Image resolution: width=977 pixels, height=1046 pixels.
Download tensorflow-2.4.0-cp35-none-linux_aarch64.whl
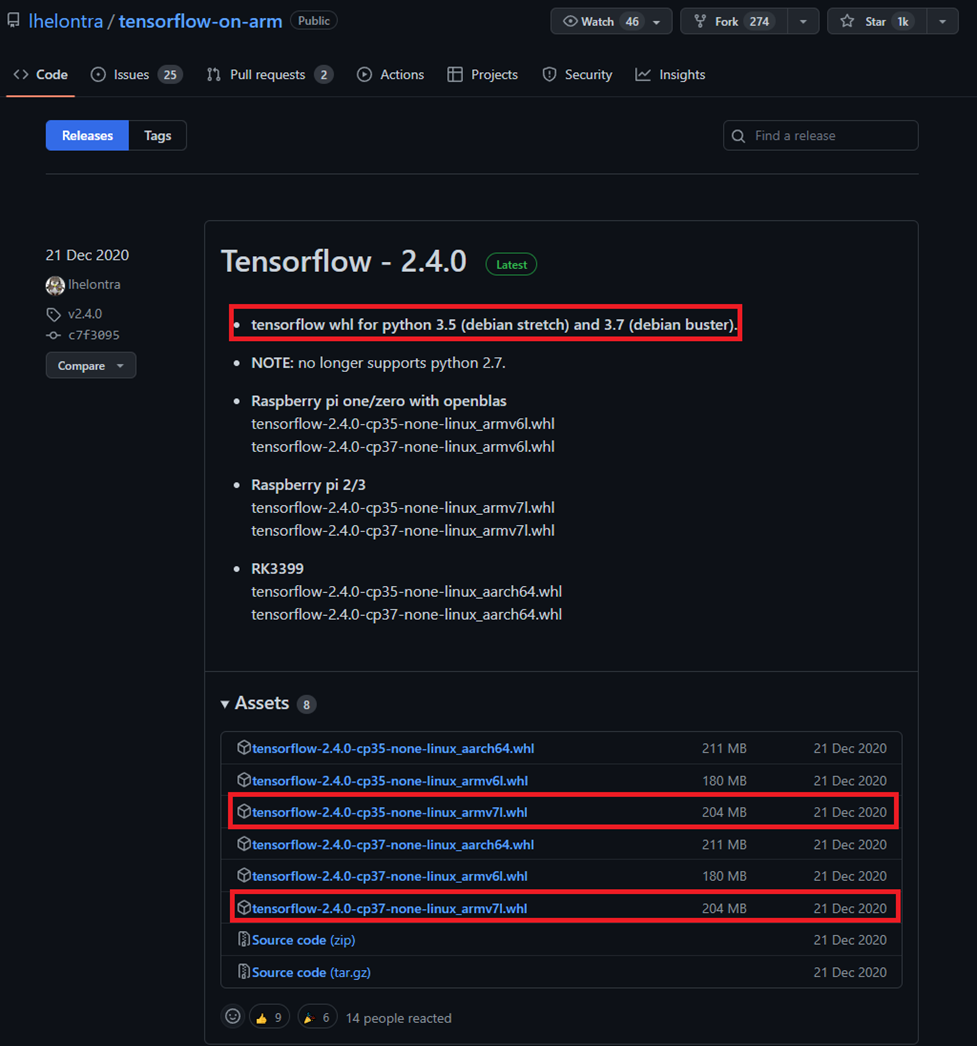coord(393,748)
